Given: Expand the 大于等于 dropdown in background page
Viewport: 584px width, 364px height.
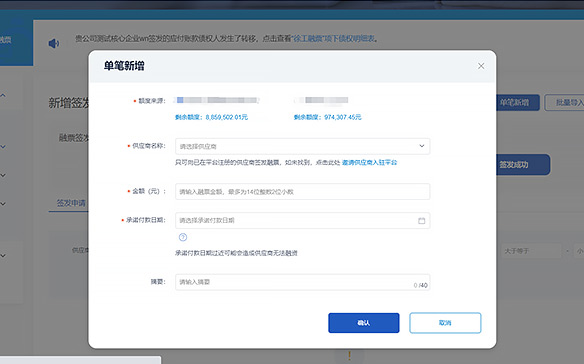Looking at the screenshot, I should (531, 251).
